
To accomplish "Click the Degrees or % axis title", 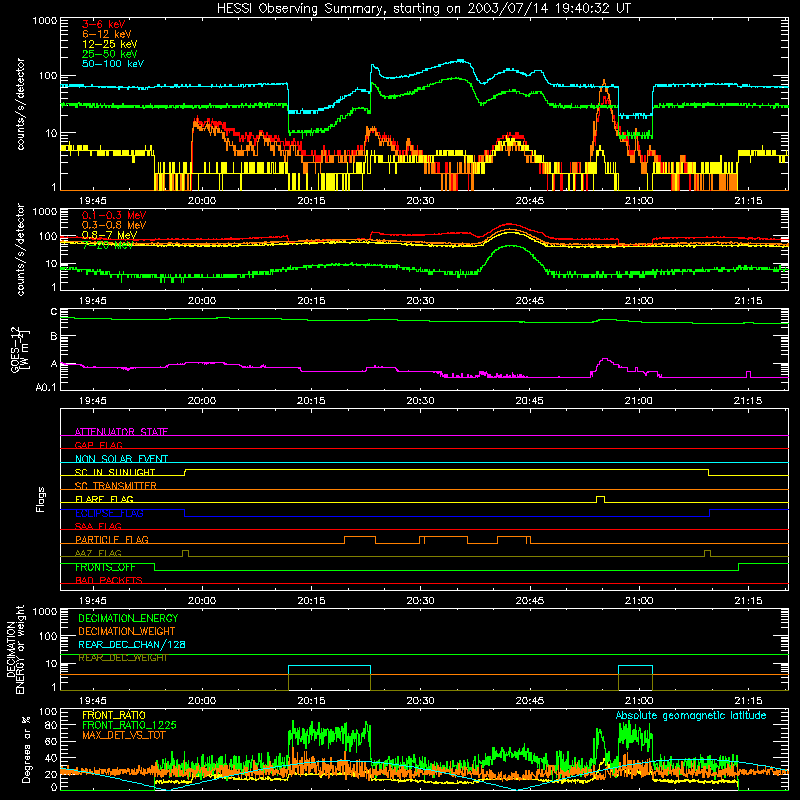I will [x=27, y=750].
